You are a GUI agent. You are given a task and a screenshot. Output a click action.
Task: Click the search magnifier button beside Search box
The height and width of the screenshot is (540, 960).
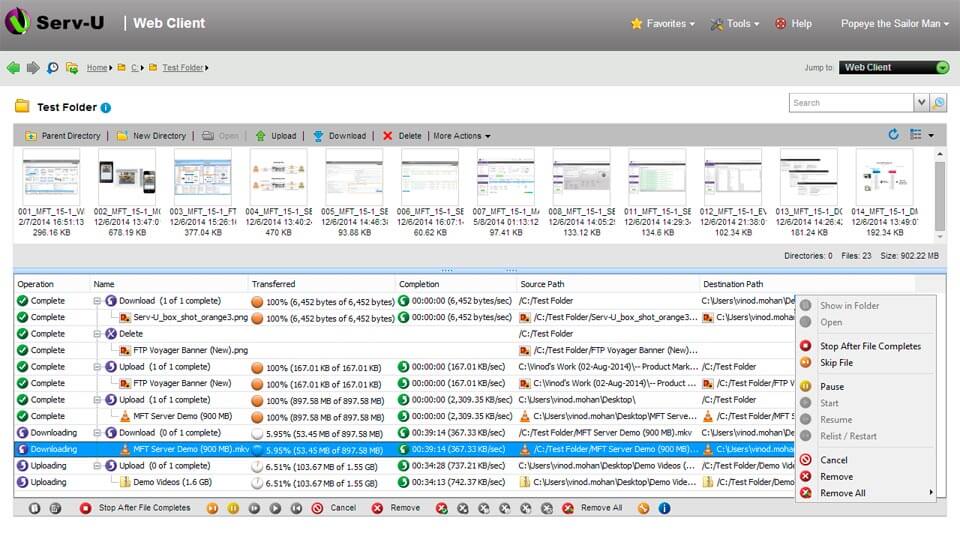938,103
